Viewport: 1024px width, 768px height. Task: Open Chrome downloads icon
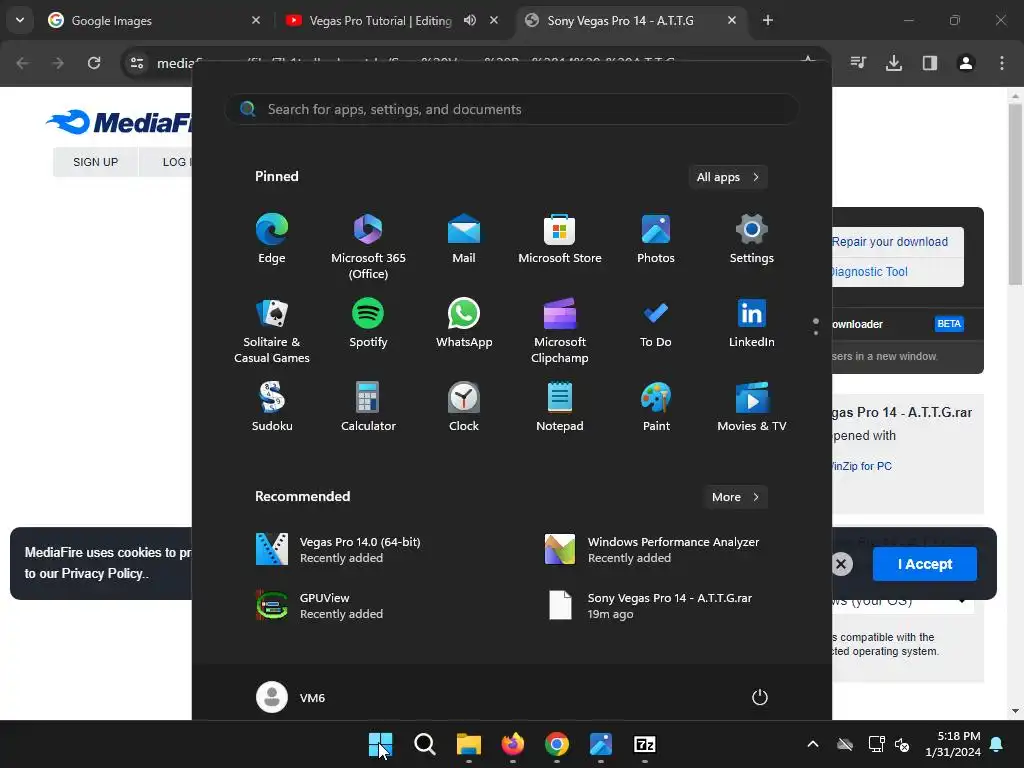893,63
